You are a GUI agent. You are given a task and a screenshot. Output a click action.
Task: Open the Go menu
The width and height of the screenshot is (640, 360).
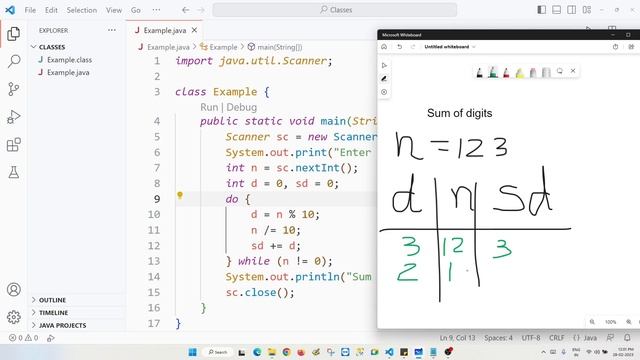tap(136, 10)
